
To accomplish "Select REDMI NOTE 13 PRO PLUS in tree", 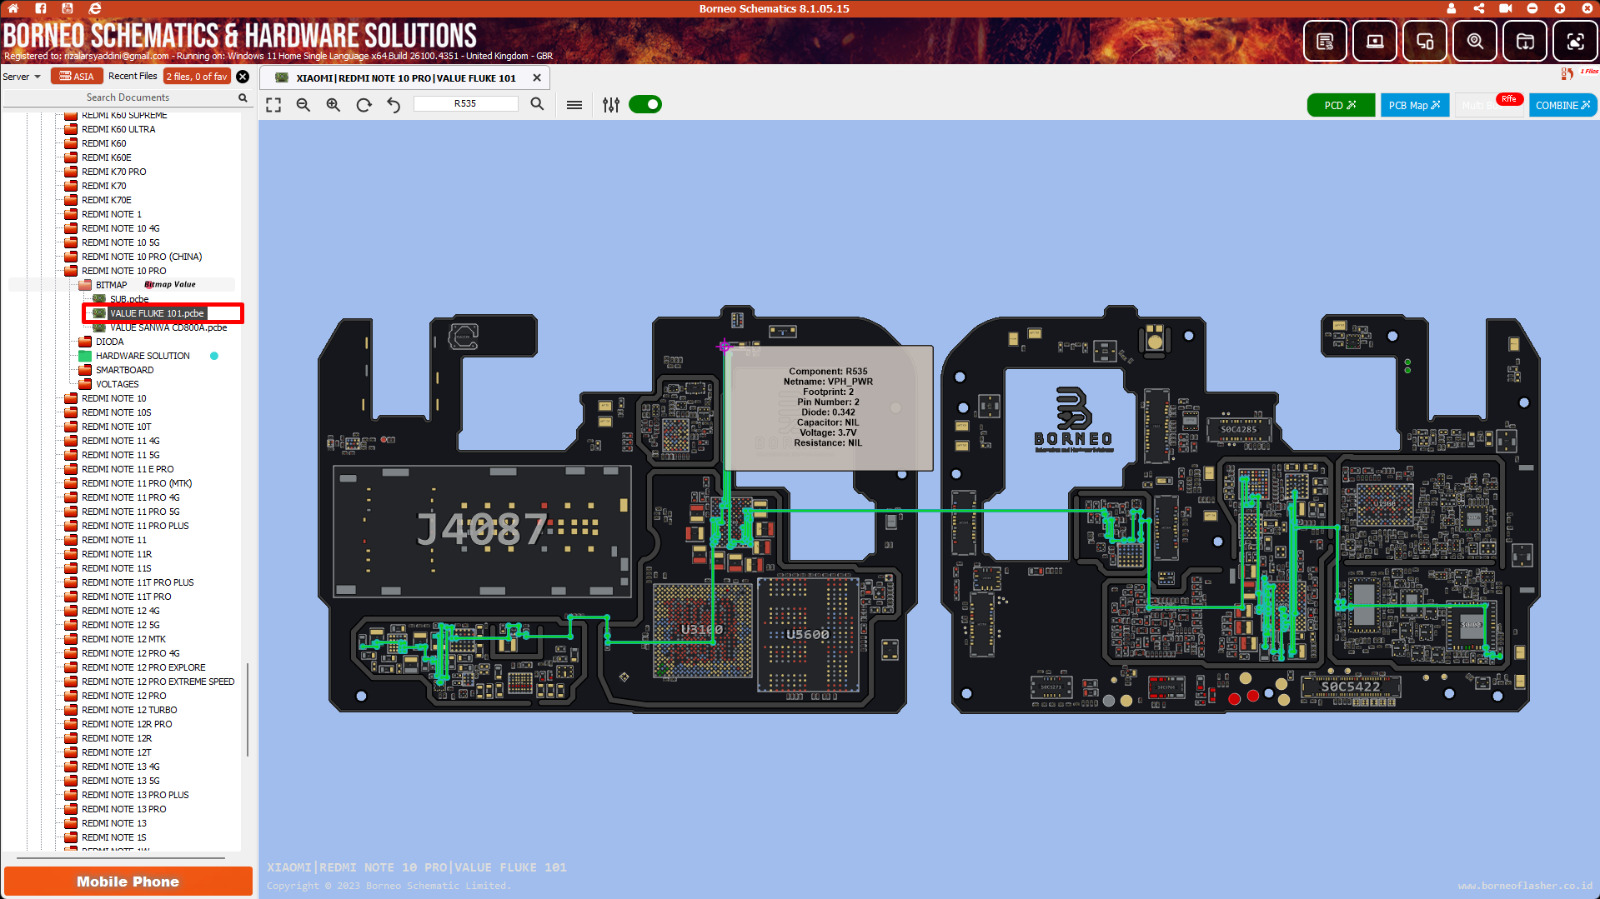I will [x=135, y=795].
